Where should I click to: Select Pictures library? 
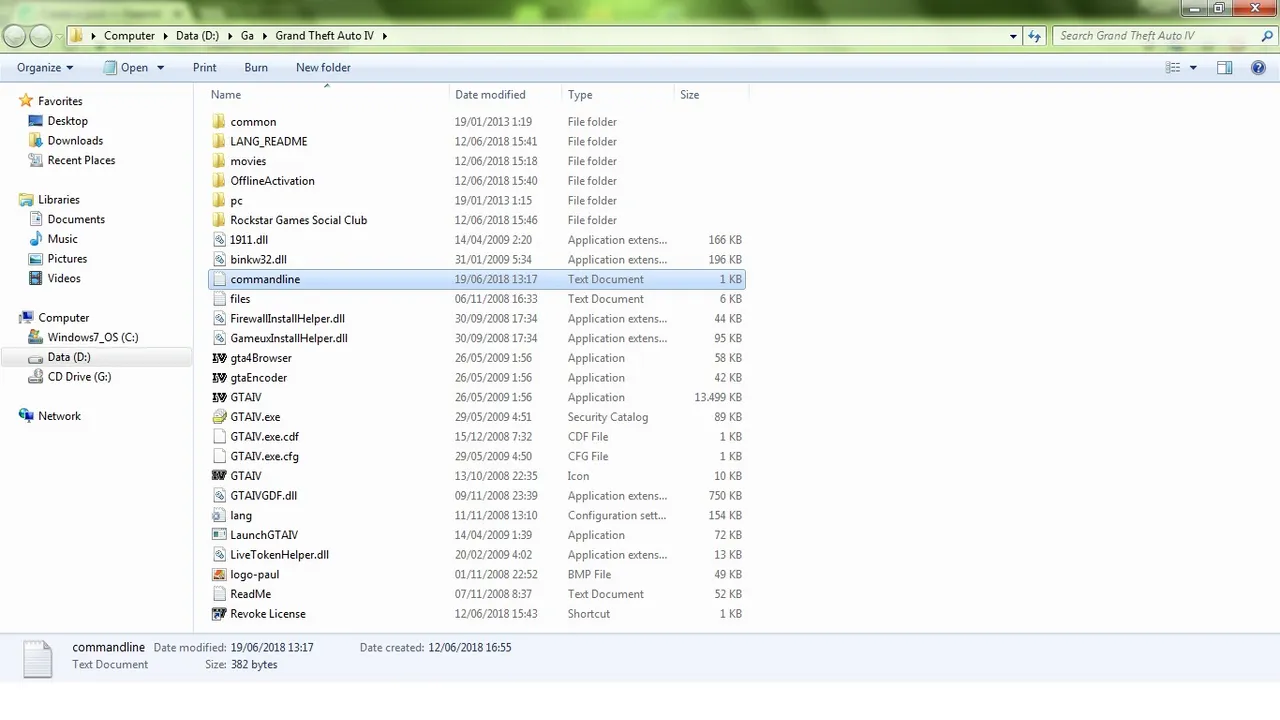[67, 259]
